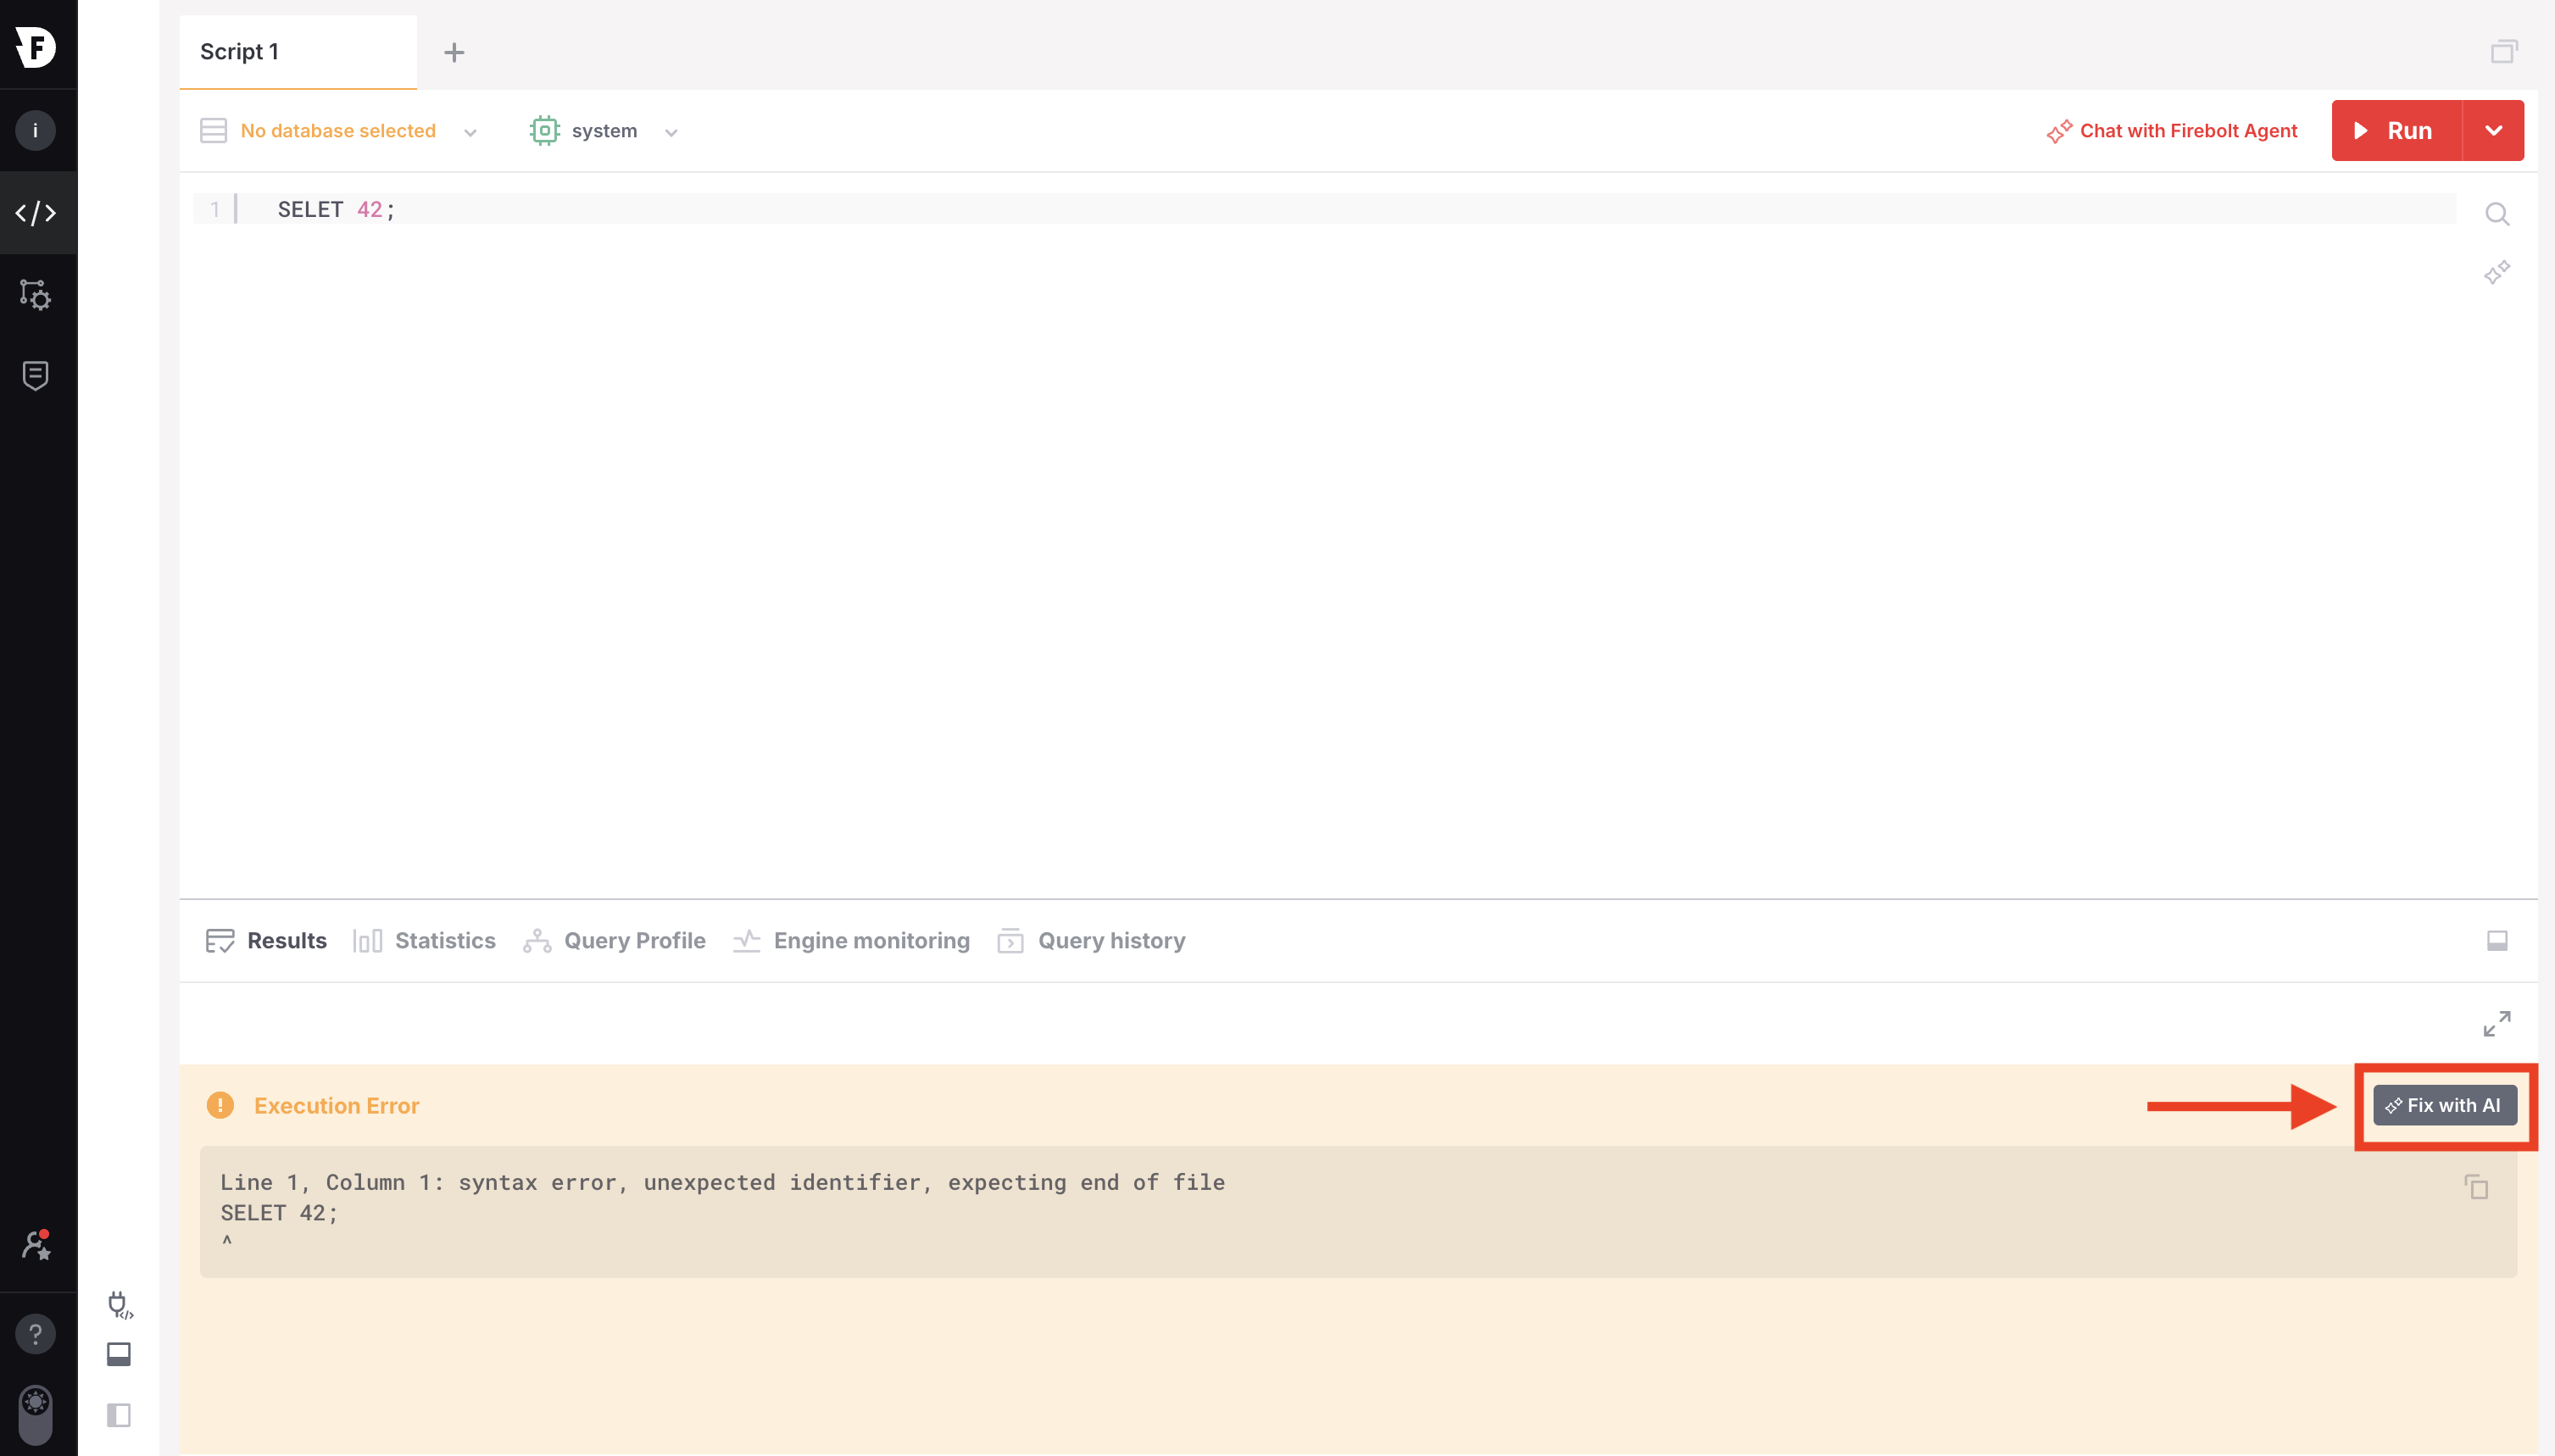Screen dimensions: 2555x1456
Task: Copy the error message
Action: click(2476, 1187)
